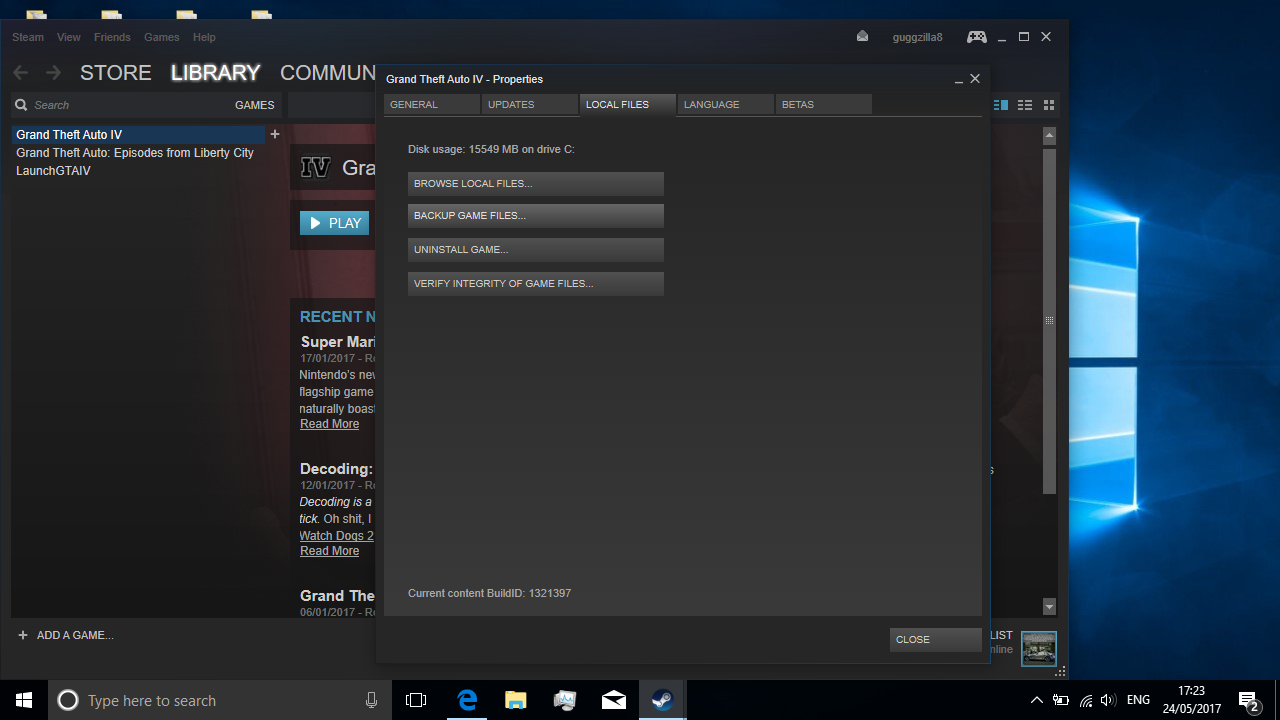Click the GTA IV game logo icon
This screenshot has width=1280, height=720.
coord(316,167)
